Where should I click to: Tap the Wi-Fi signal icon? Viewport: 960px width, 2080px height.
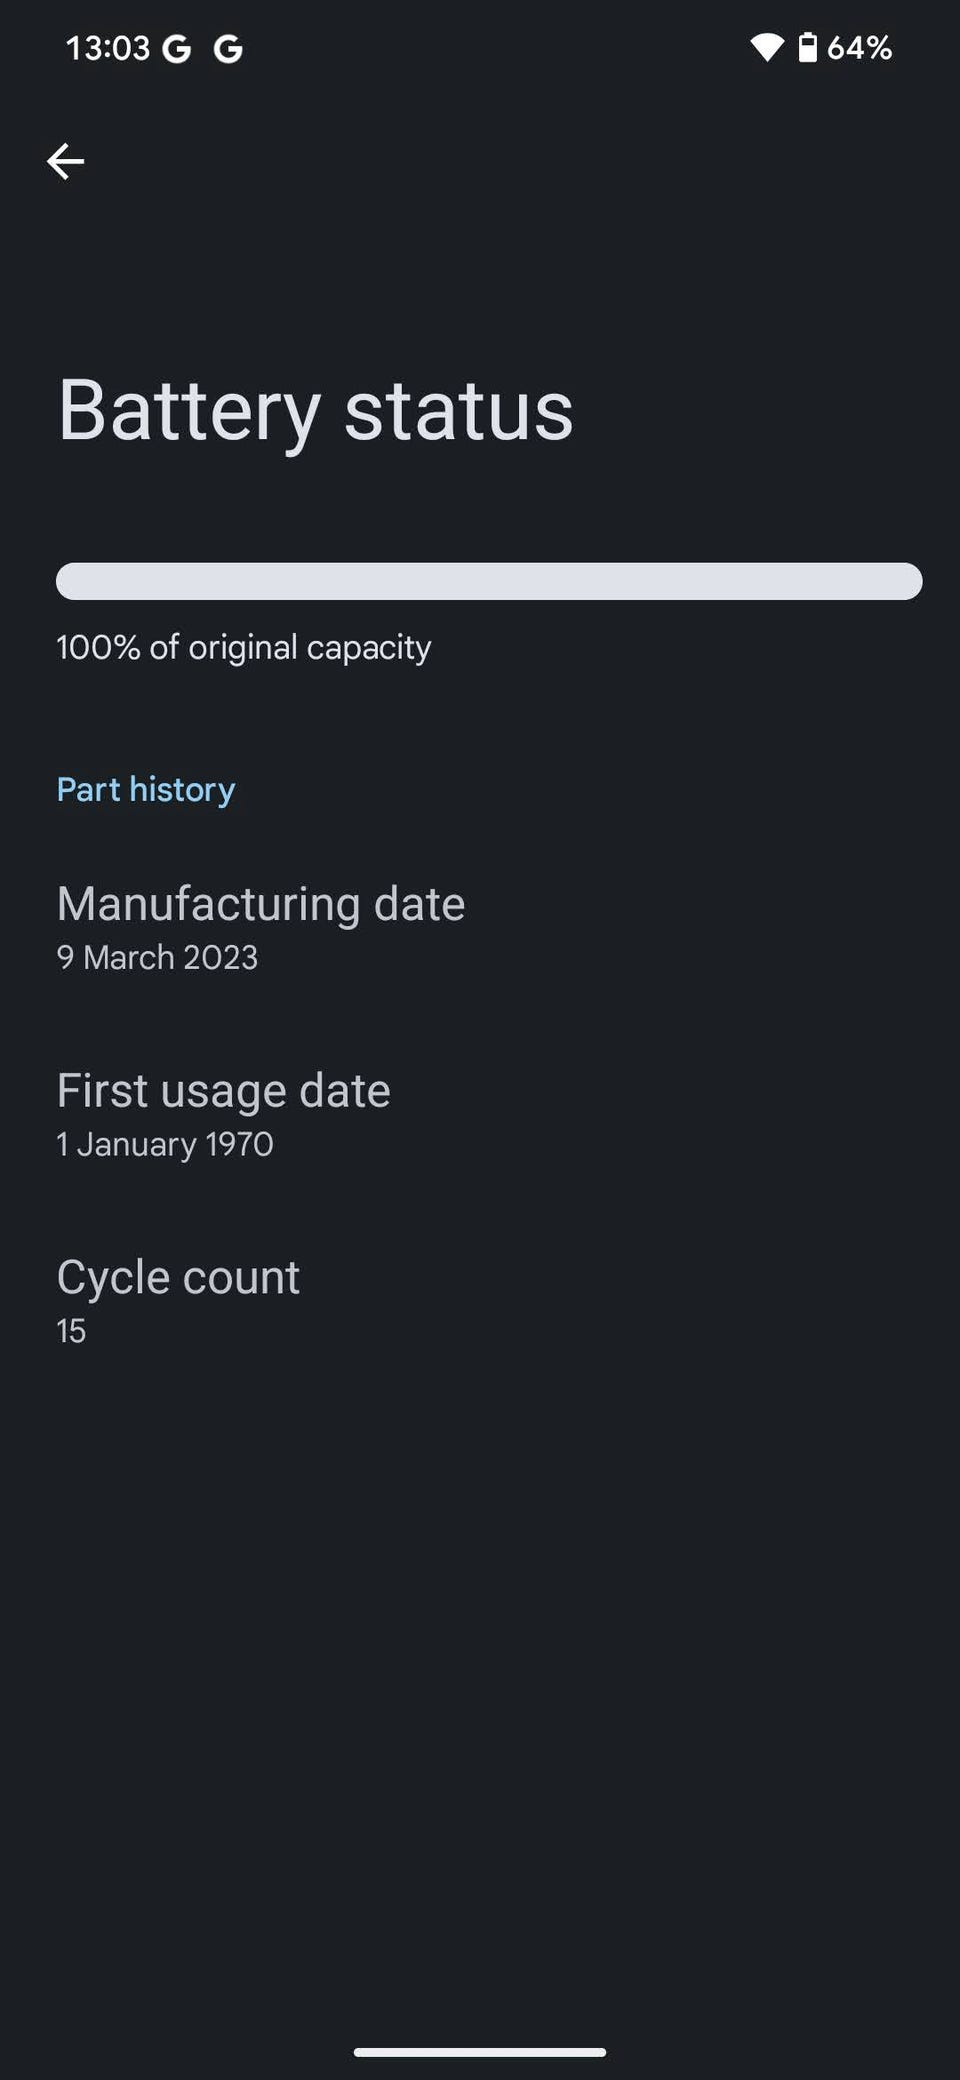click(x=767, y=47)
